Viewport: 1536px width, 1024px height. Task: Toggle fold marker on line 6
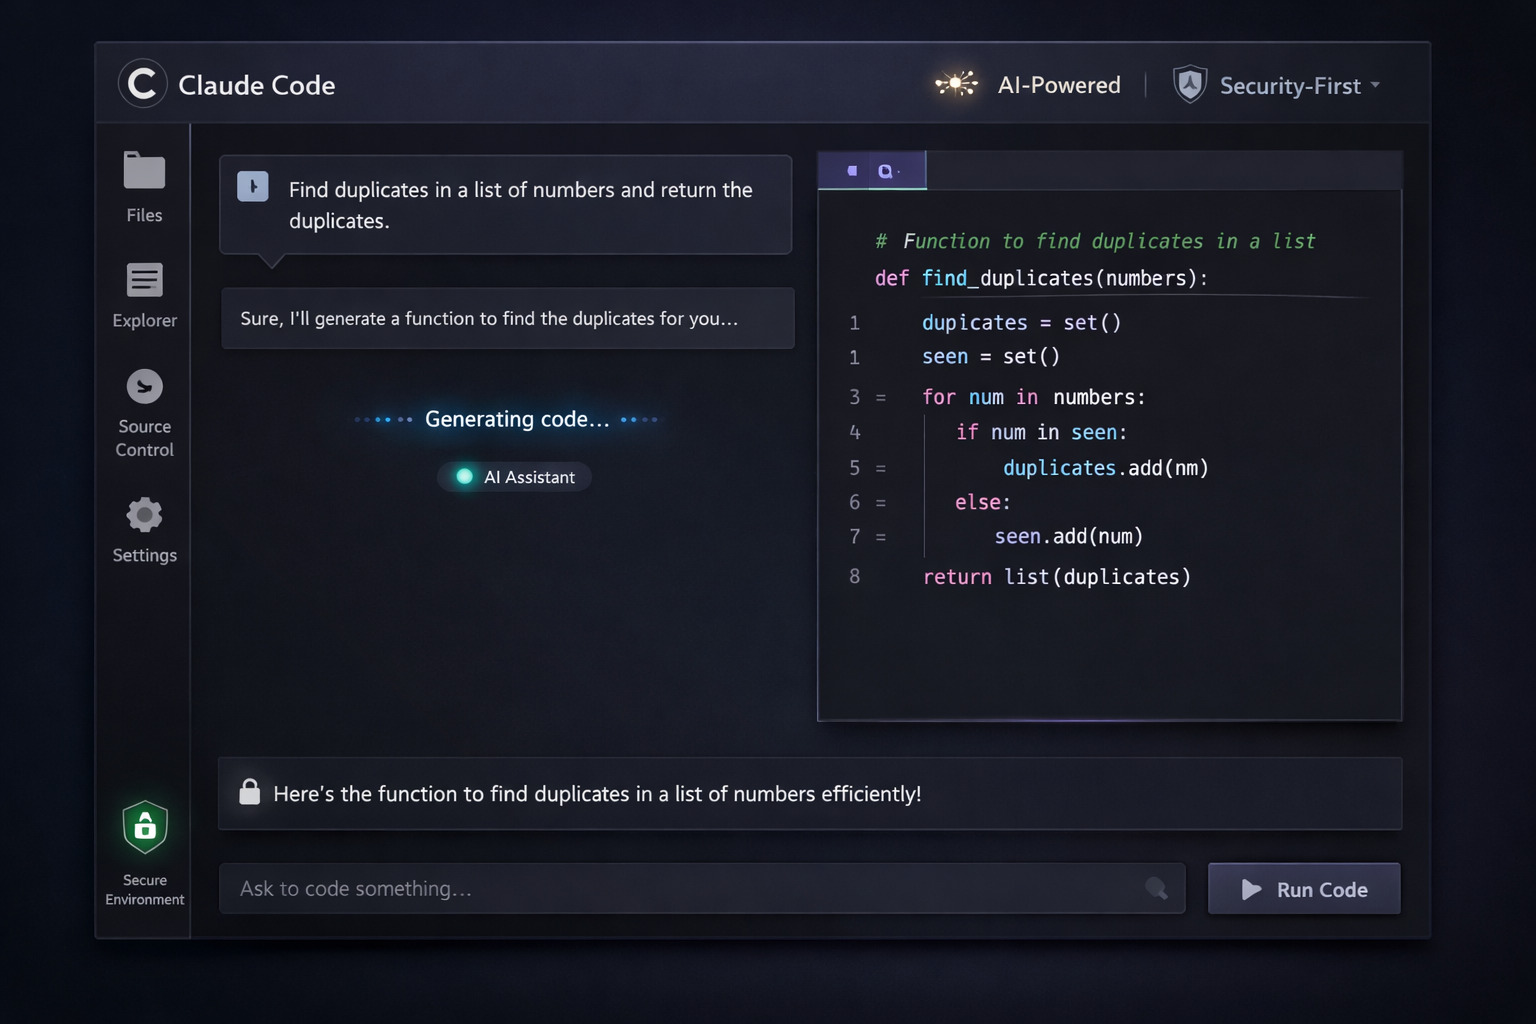pyautogui.click(x=881, y=503)
